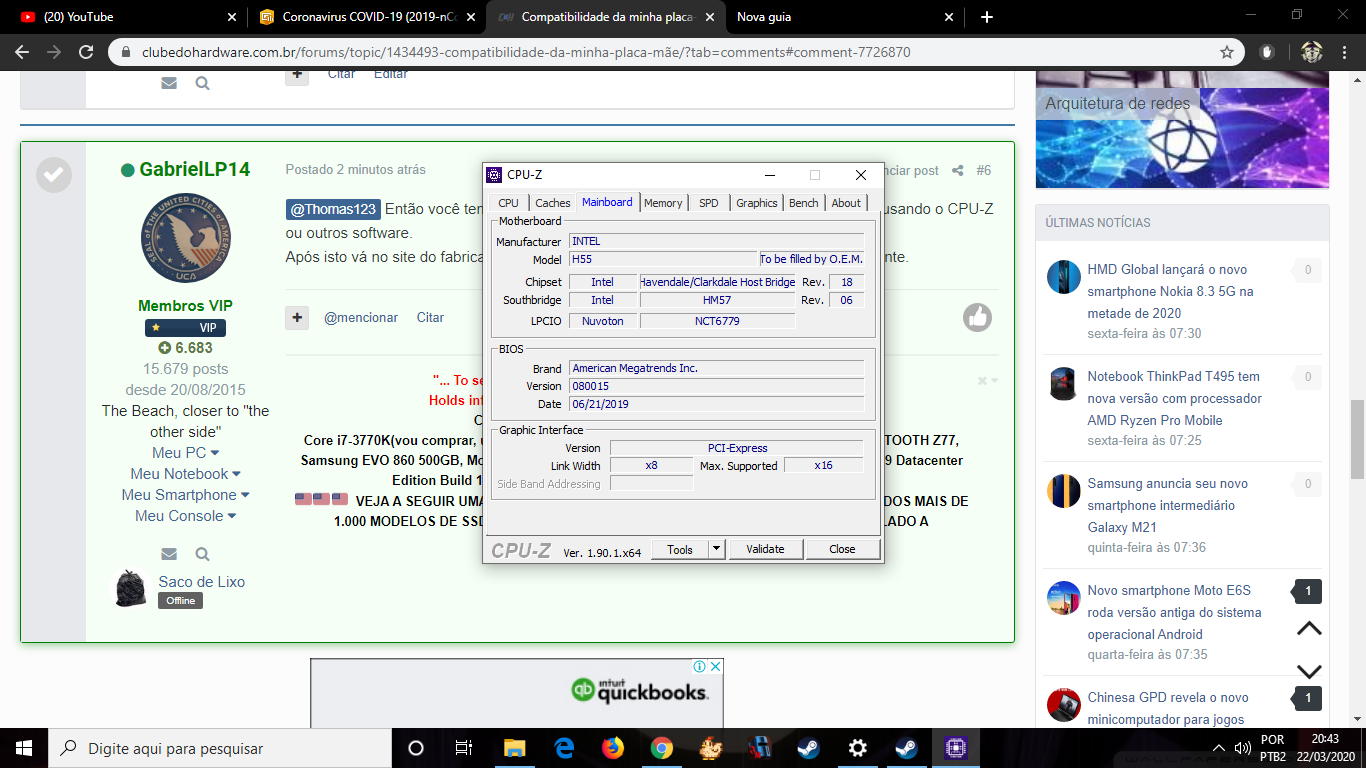Click the ad info icon on quickbooks banner
The width and height of the screenshot is (1366, 768).
point(700,666)
